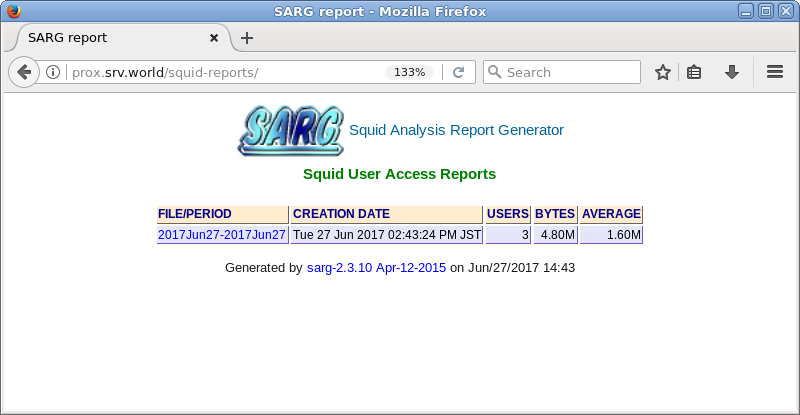This screenshot has width=800, height=415.
Task: Follow the sarg-2.3.10 Apr-12-2015 link
Action: [376, 268]
